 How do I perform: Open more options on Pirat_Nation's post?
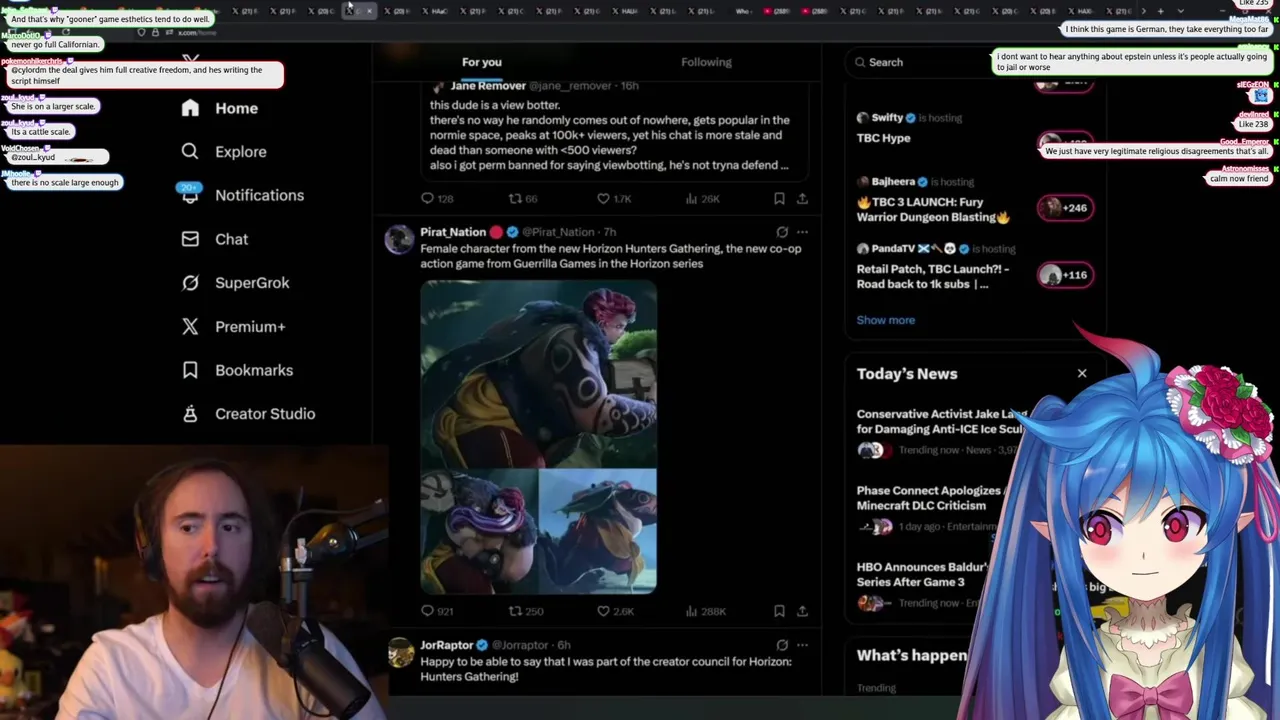point(802,232)
